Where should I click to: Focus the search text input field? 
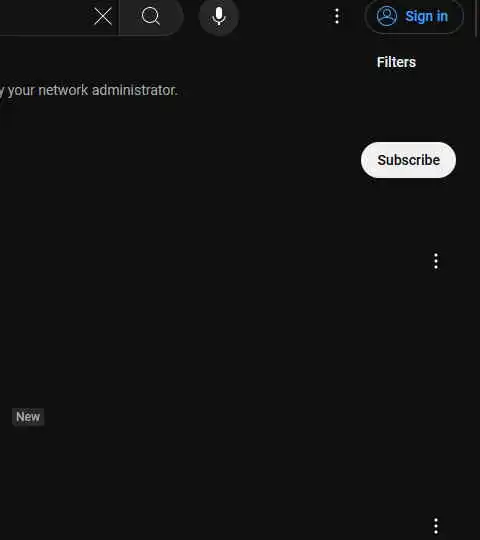[x=45, y=17]
